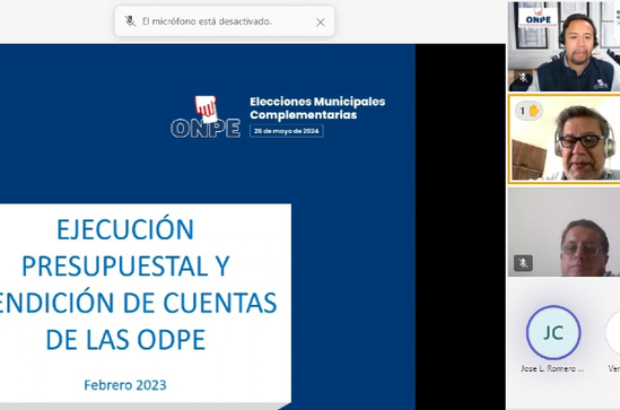Click the raised hand badge numbered 1
This screenshot has width=620, height=410.
(x=529, y=111)
